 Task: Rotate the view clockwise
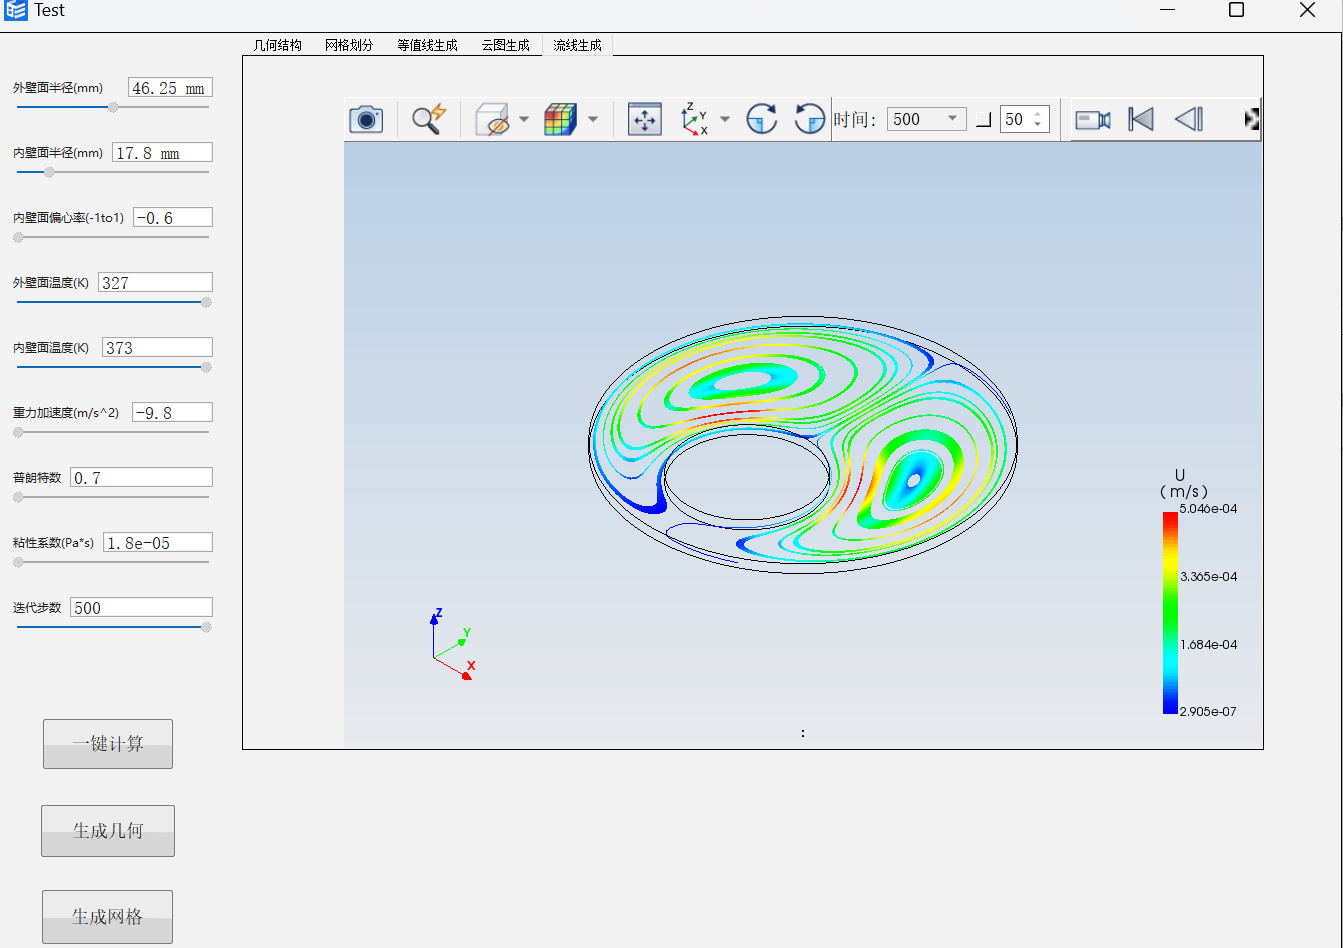click(762, 119)
